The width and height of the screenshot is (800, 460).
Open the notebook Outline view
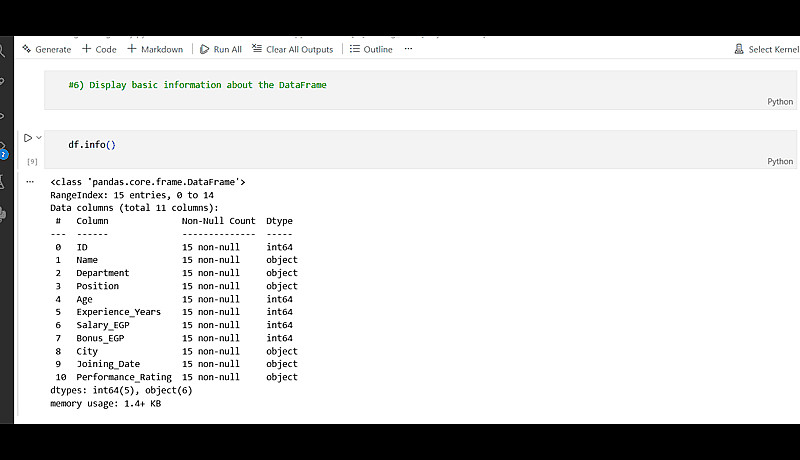371,49
